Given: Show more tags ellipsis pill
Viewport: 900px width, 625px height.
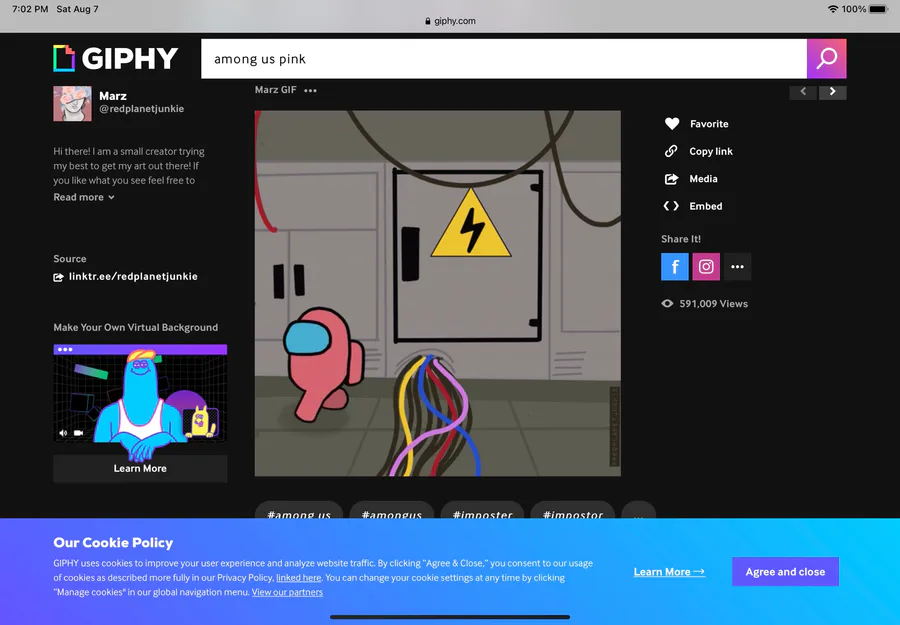Looking at the screenshot, I should pyautogui.click(x=638, y=510).
